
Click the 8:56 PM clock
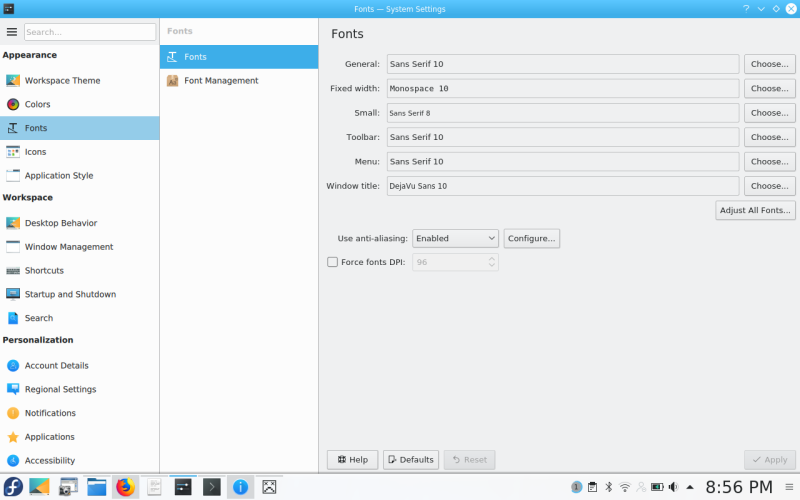(739, 487)
